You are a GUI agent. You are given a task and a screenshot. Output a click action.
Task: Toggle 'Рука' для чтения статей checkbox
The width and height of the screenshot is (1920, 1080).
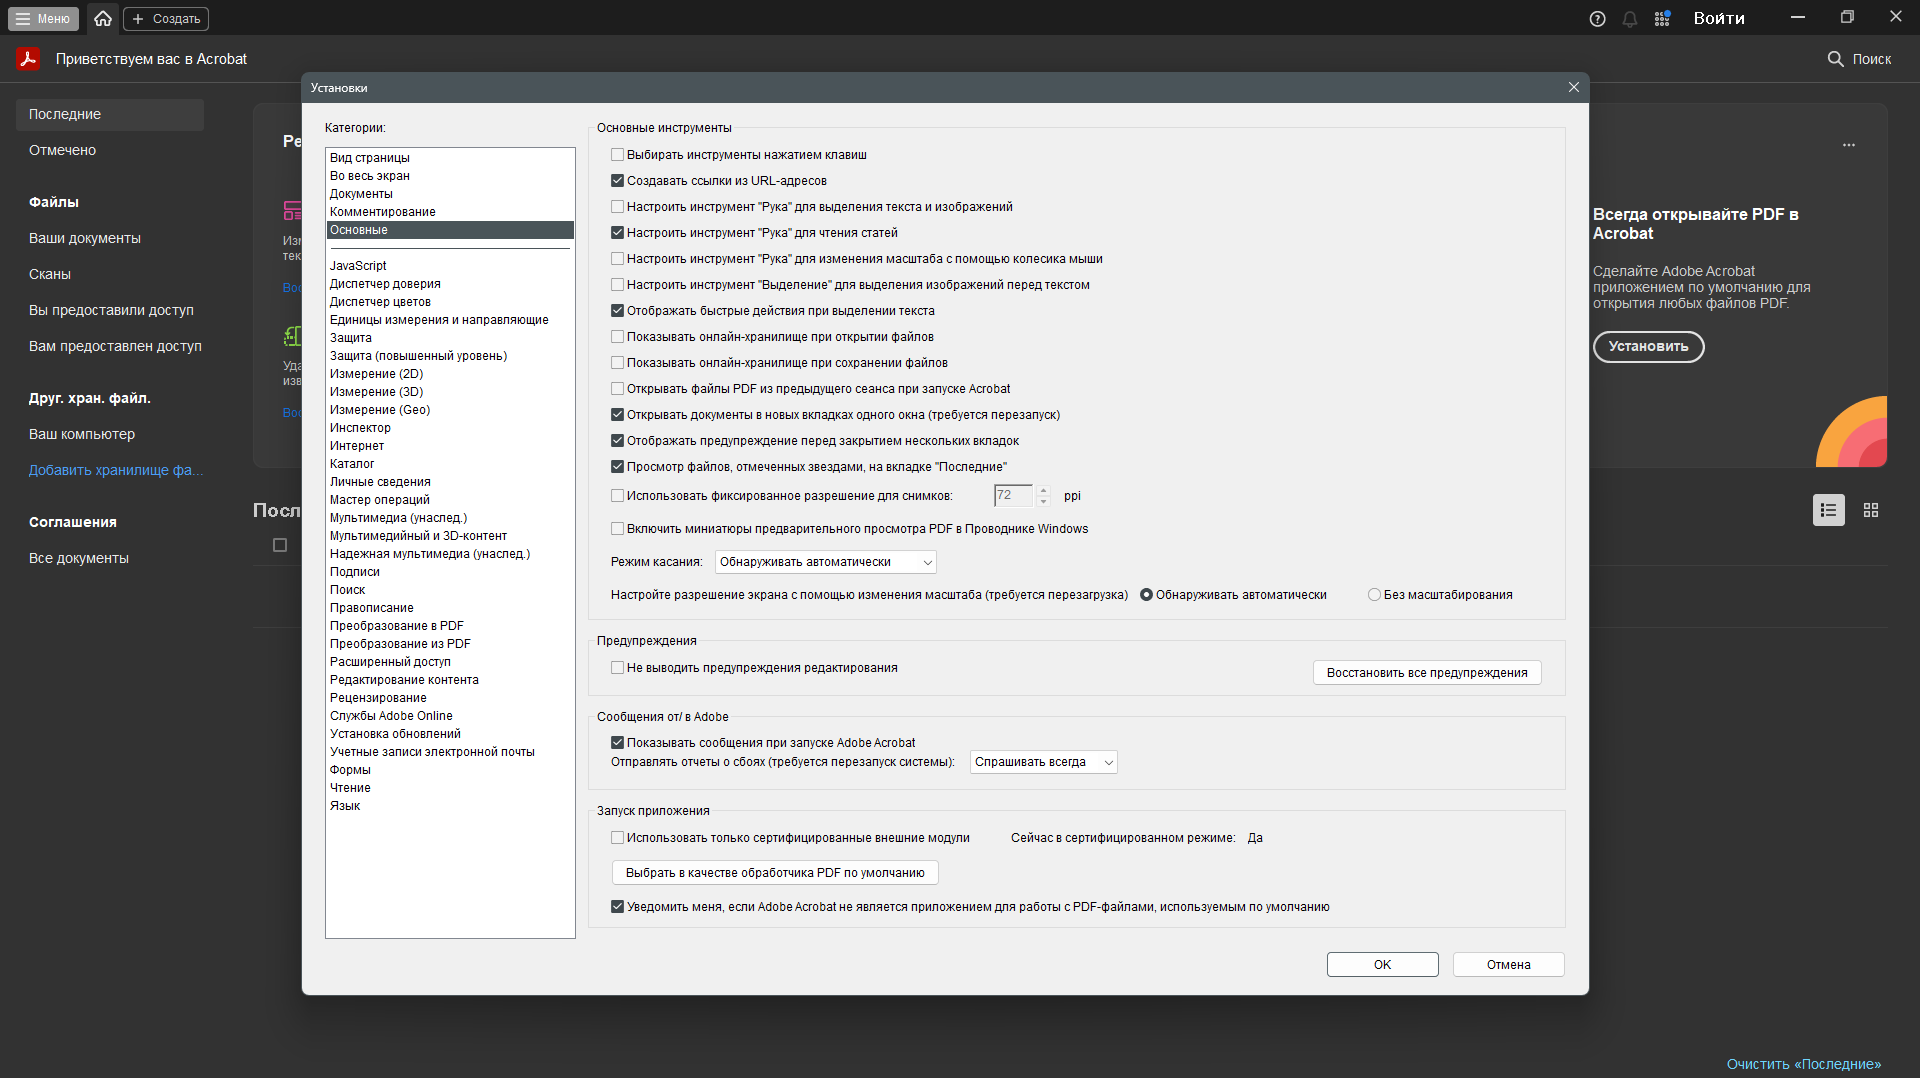(x=617, y=233)
